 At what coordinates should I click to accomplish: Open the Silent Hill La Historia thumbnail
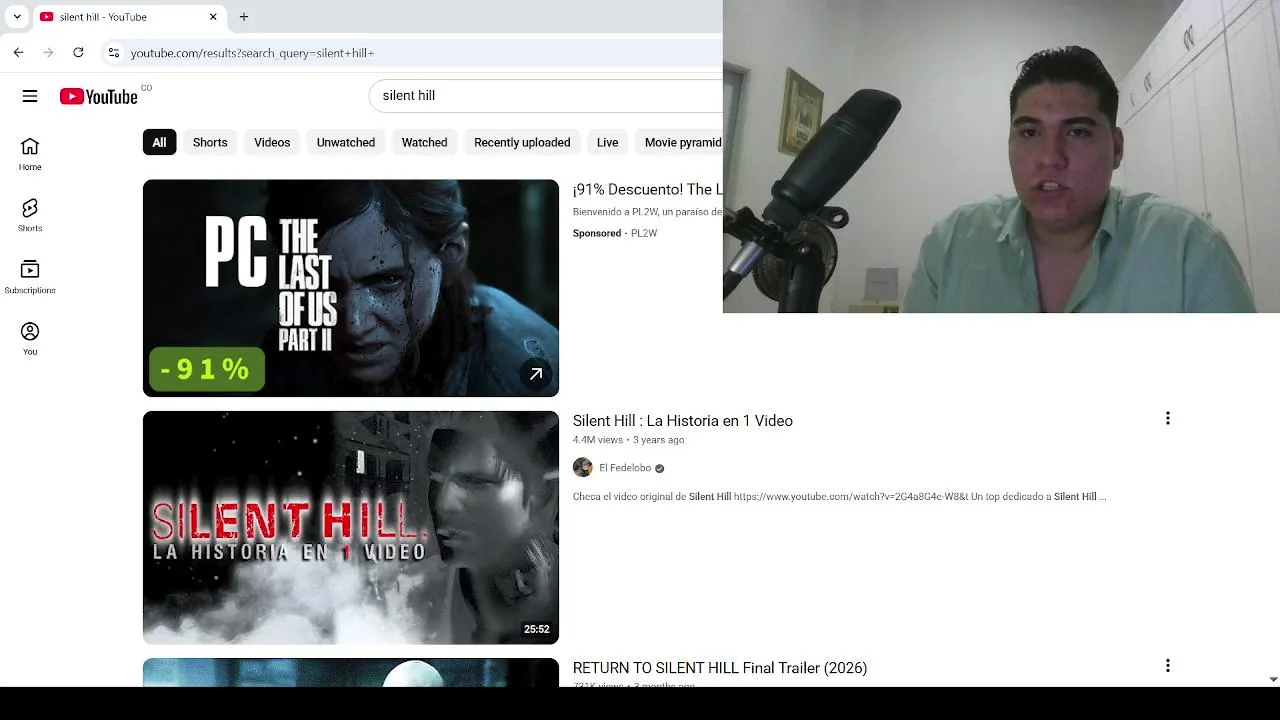(x=351, y=528)
